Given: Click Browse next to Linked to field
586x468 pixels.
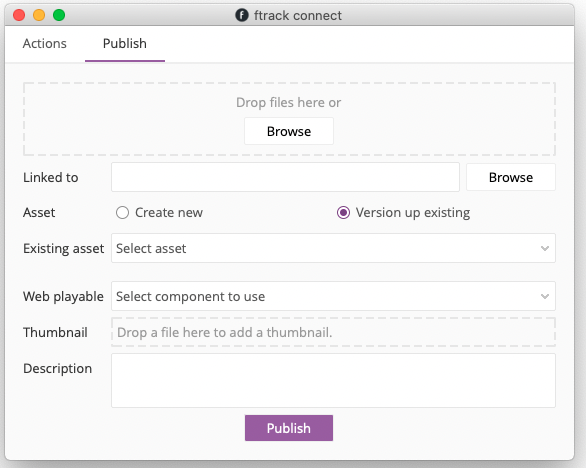Looking at the screenshot, I should pyautogui.click(x=511, y=177).
